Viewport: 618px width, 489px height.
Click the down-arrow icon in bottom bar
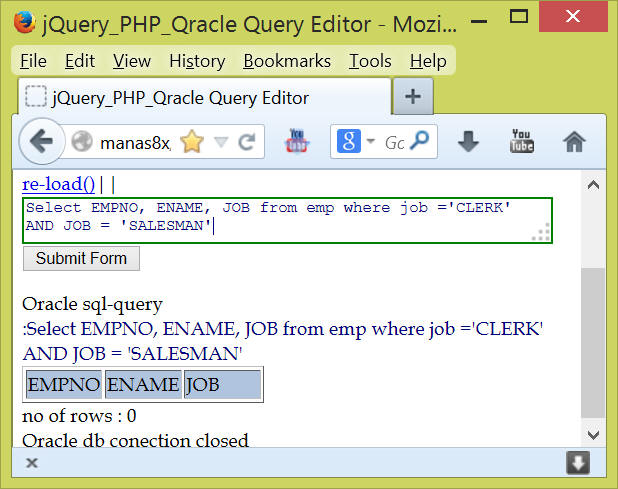pos(578,463)
